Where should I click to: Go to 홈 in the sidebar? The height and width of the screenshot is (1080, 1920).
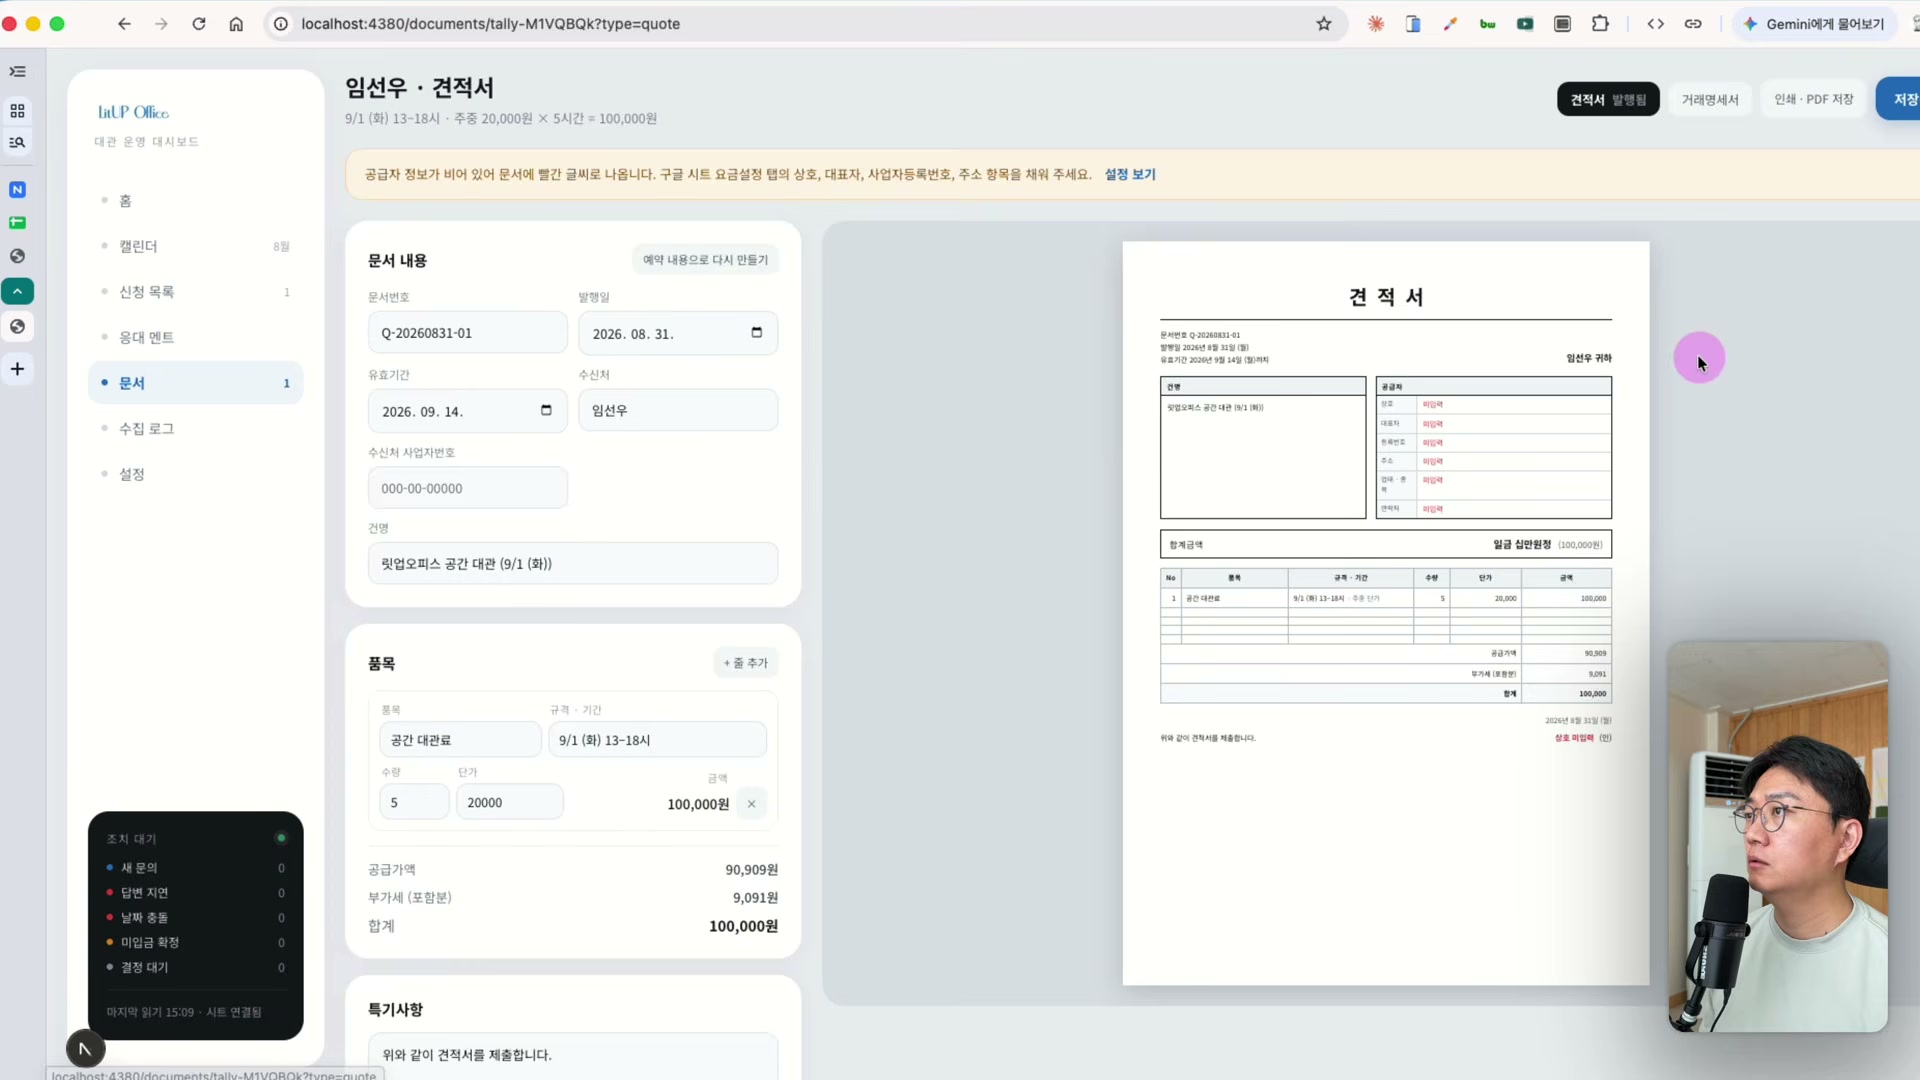click(196, 201)
